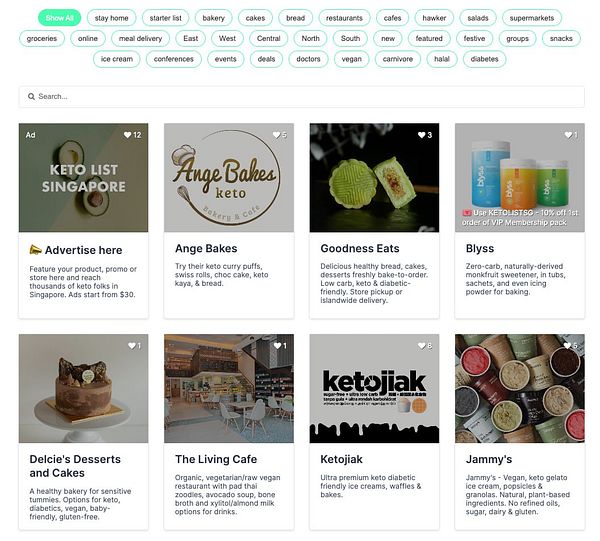Image resolution: width=600 pixels, height=541 pixels.
Task: Tap the heart icon on Blyss card
Action: coord(568,135)
